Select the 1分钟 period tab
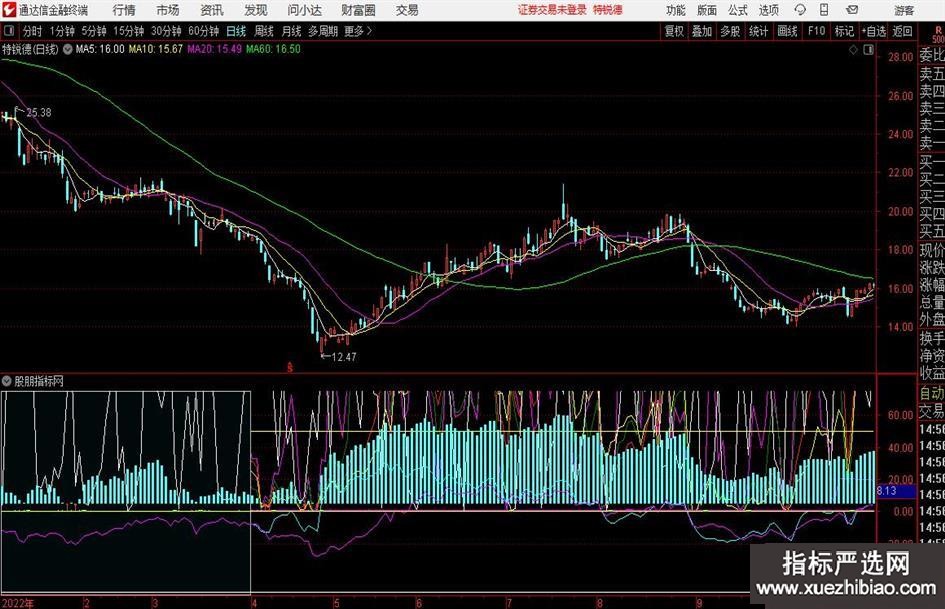This screenshot has width=945, height=609. click(62, 31)
